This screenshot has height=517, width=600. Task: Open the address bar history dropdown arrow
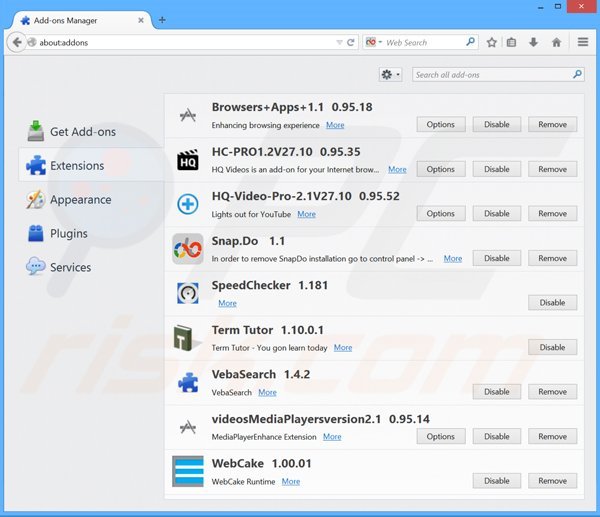click(x=339, y=42)
